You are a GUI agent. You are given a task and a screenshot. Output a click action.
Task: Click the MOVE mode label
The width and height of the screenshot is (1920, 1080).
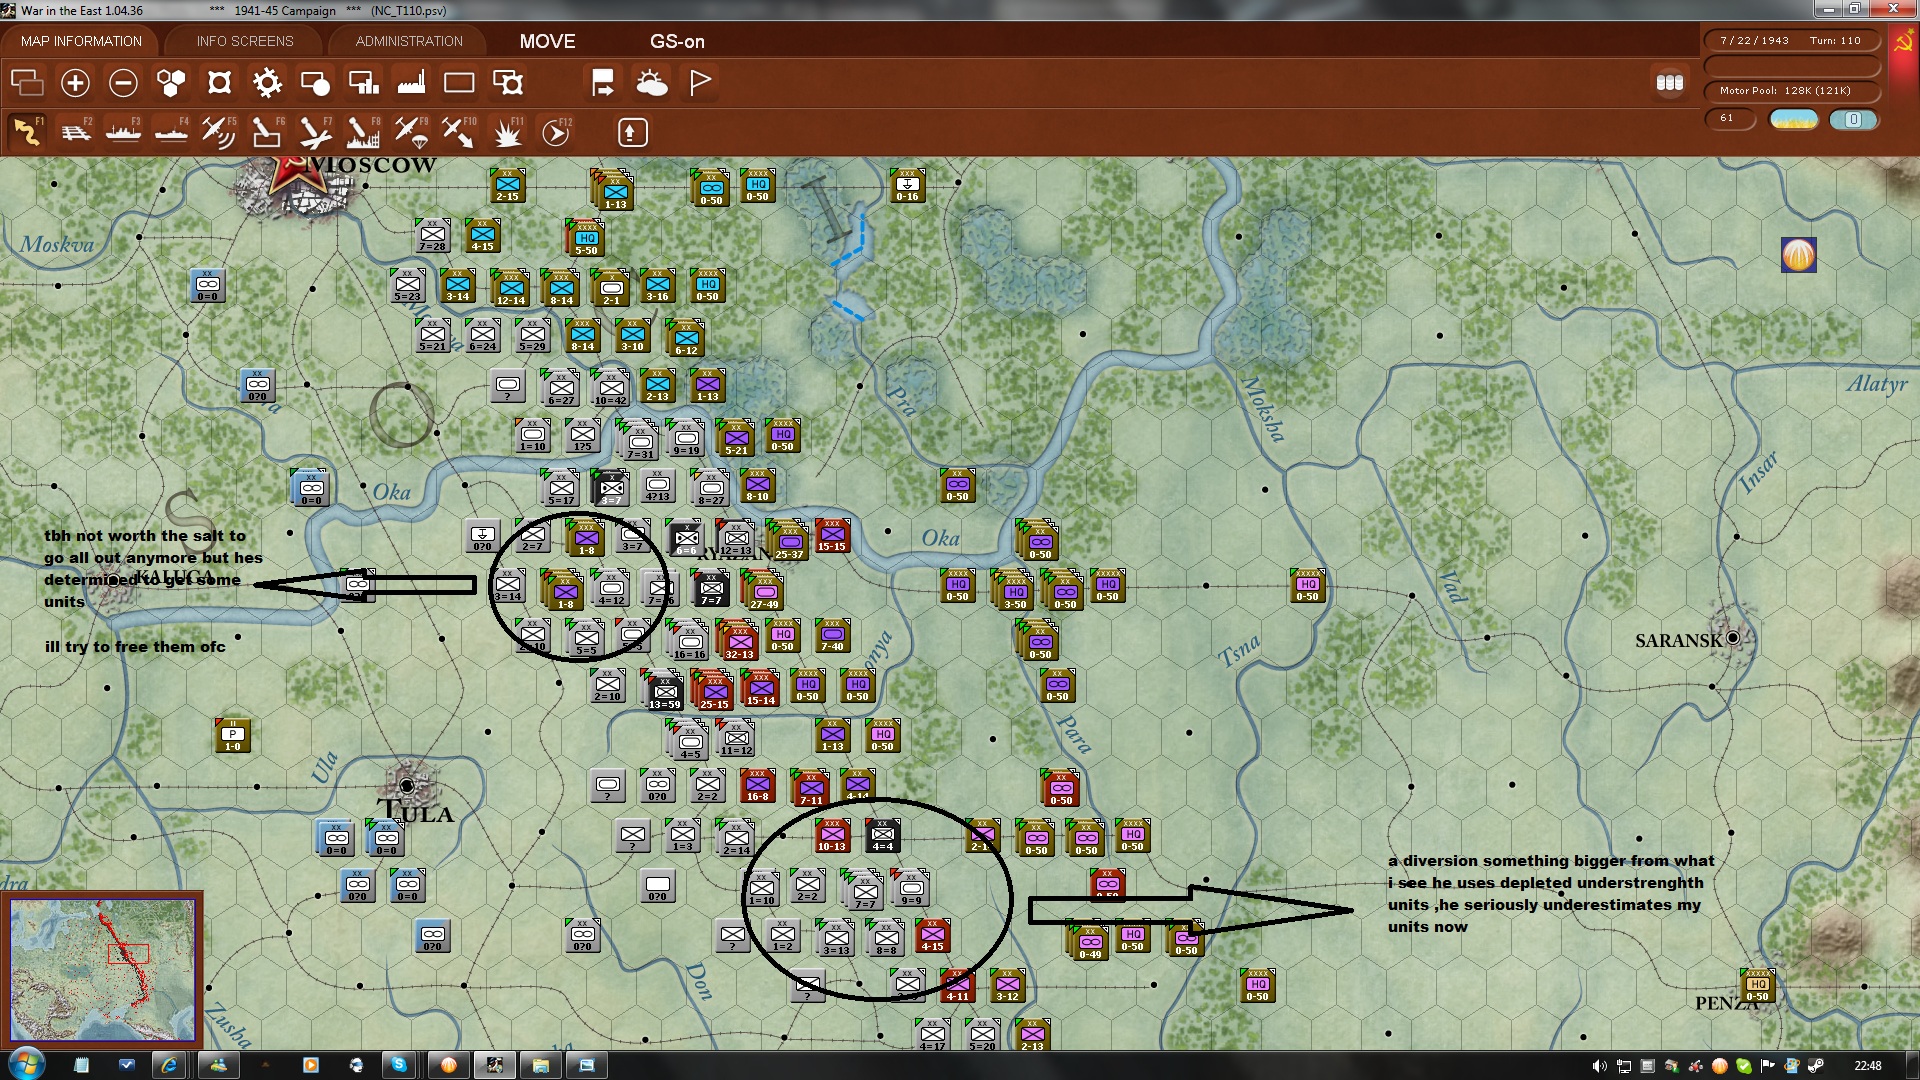point(547,41)
